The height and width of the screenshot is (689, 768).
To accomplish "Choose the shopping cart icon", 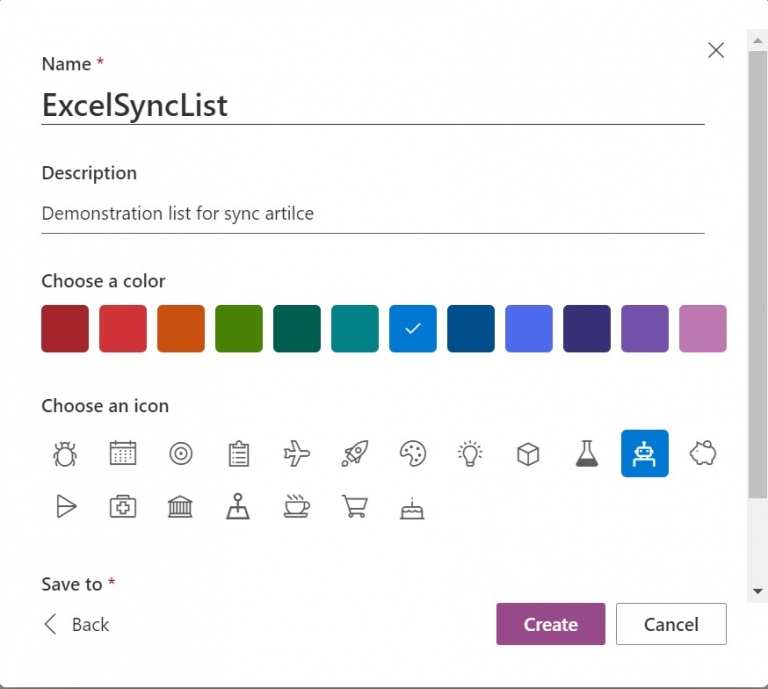I will pos(354,507).
